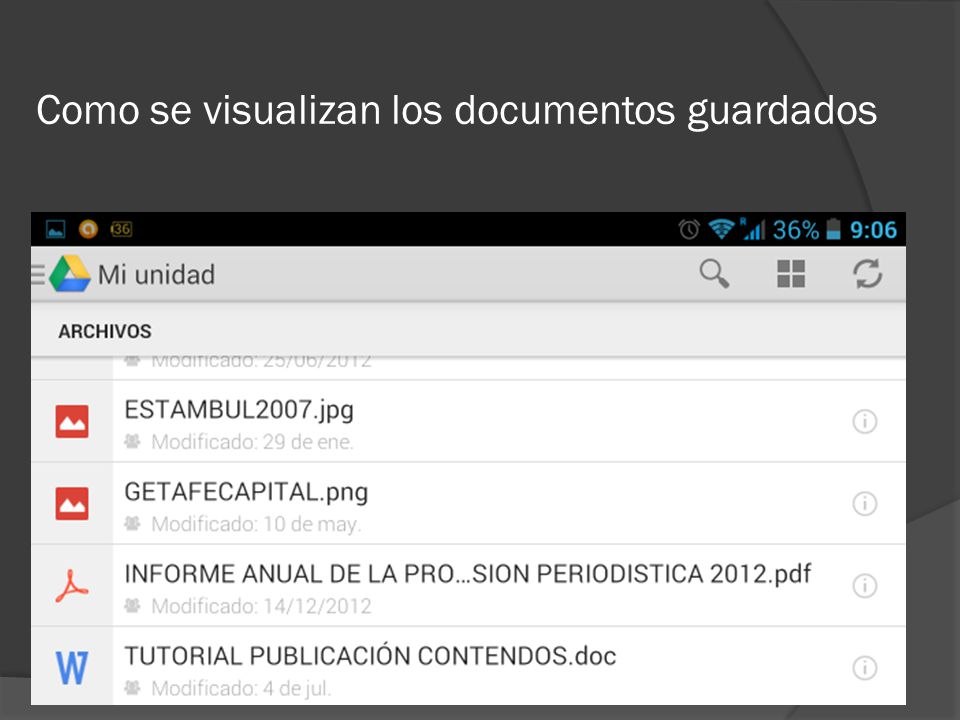Tap the PDF icon of INFORME ANUAL
This screenshot has height=720, width=960.
[x=72, y=586]
